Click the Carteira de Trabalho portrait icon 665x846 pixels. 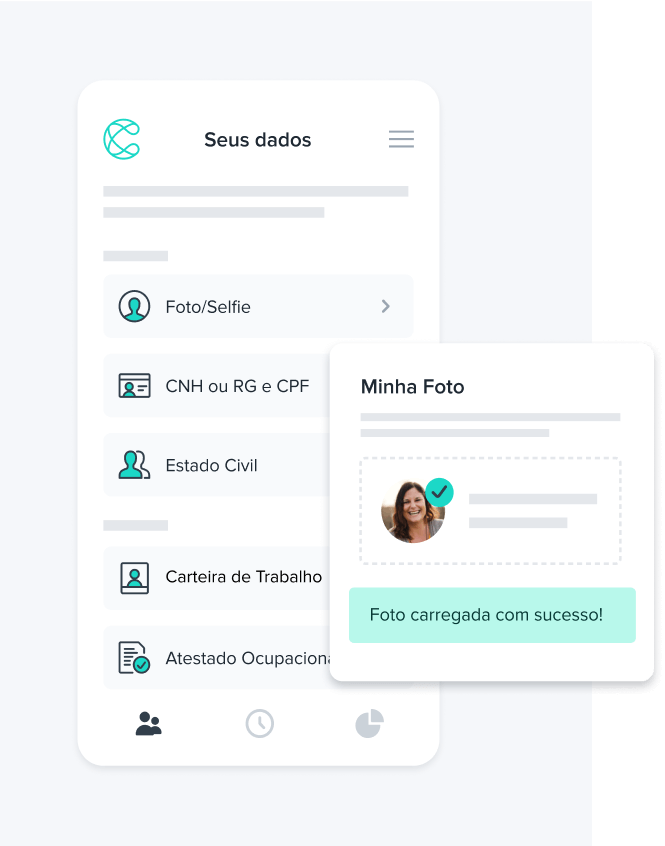tap(134, 578)
